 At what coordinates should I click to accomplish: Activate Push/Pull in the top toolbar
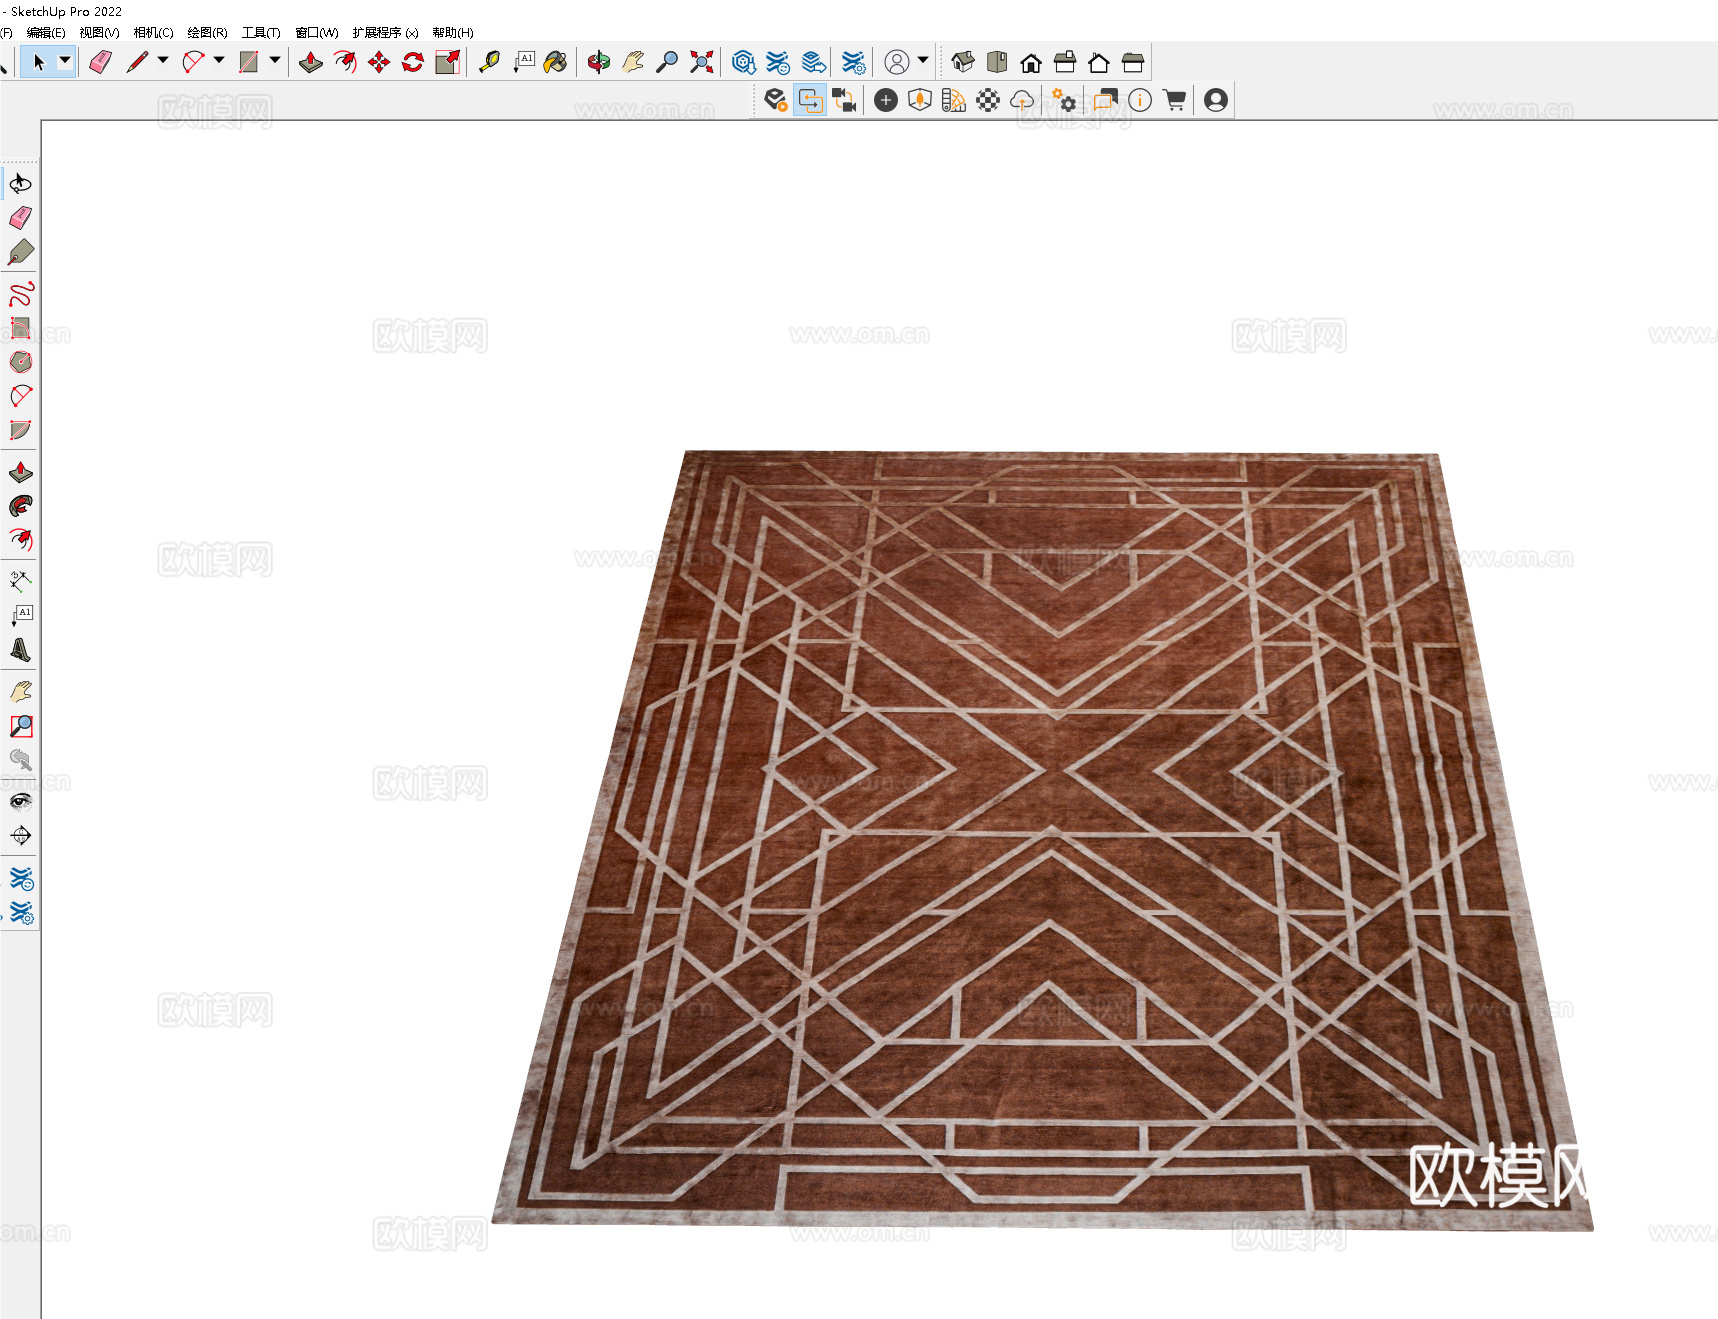(311, 62)
